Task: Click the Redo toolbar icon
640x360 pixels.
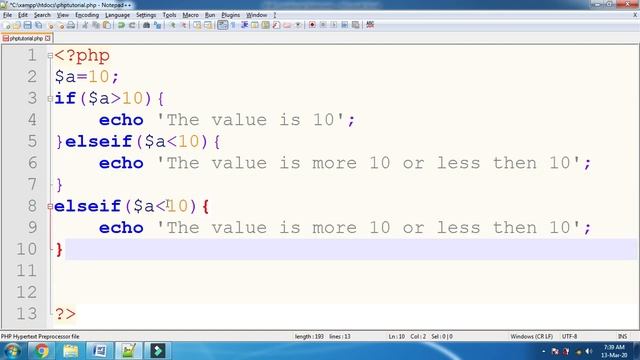Action: coord(132,25)
